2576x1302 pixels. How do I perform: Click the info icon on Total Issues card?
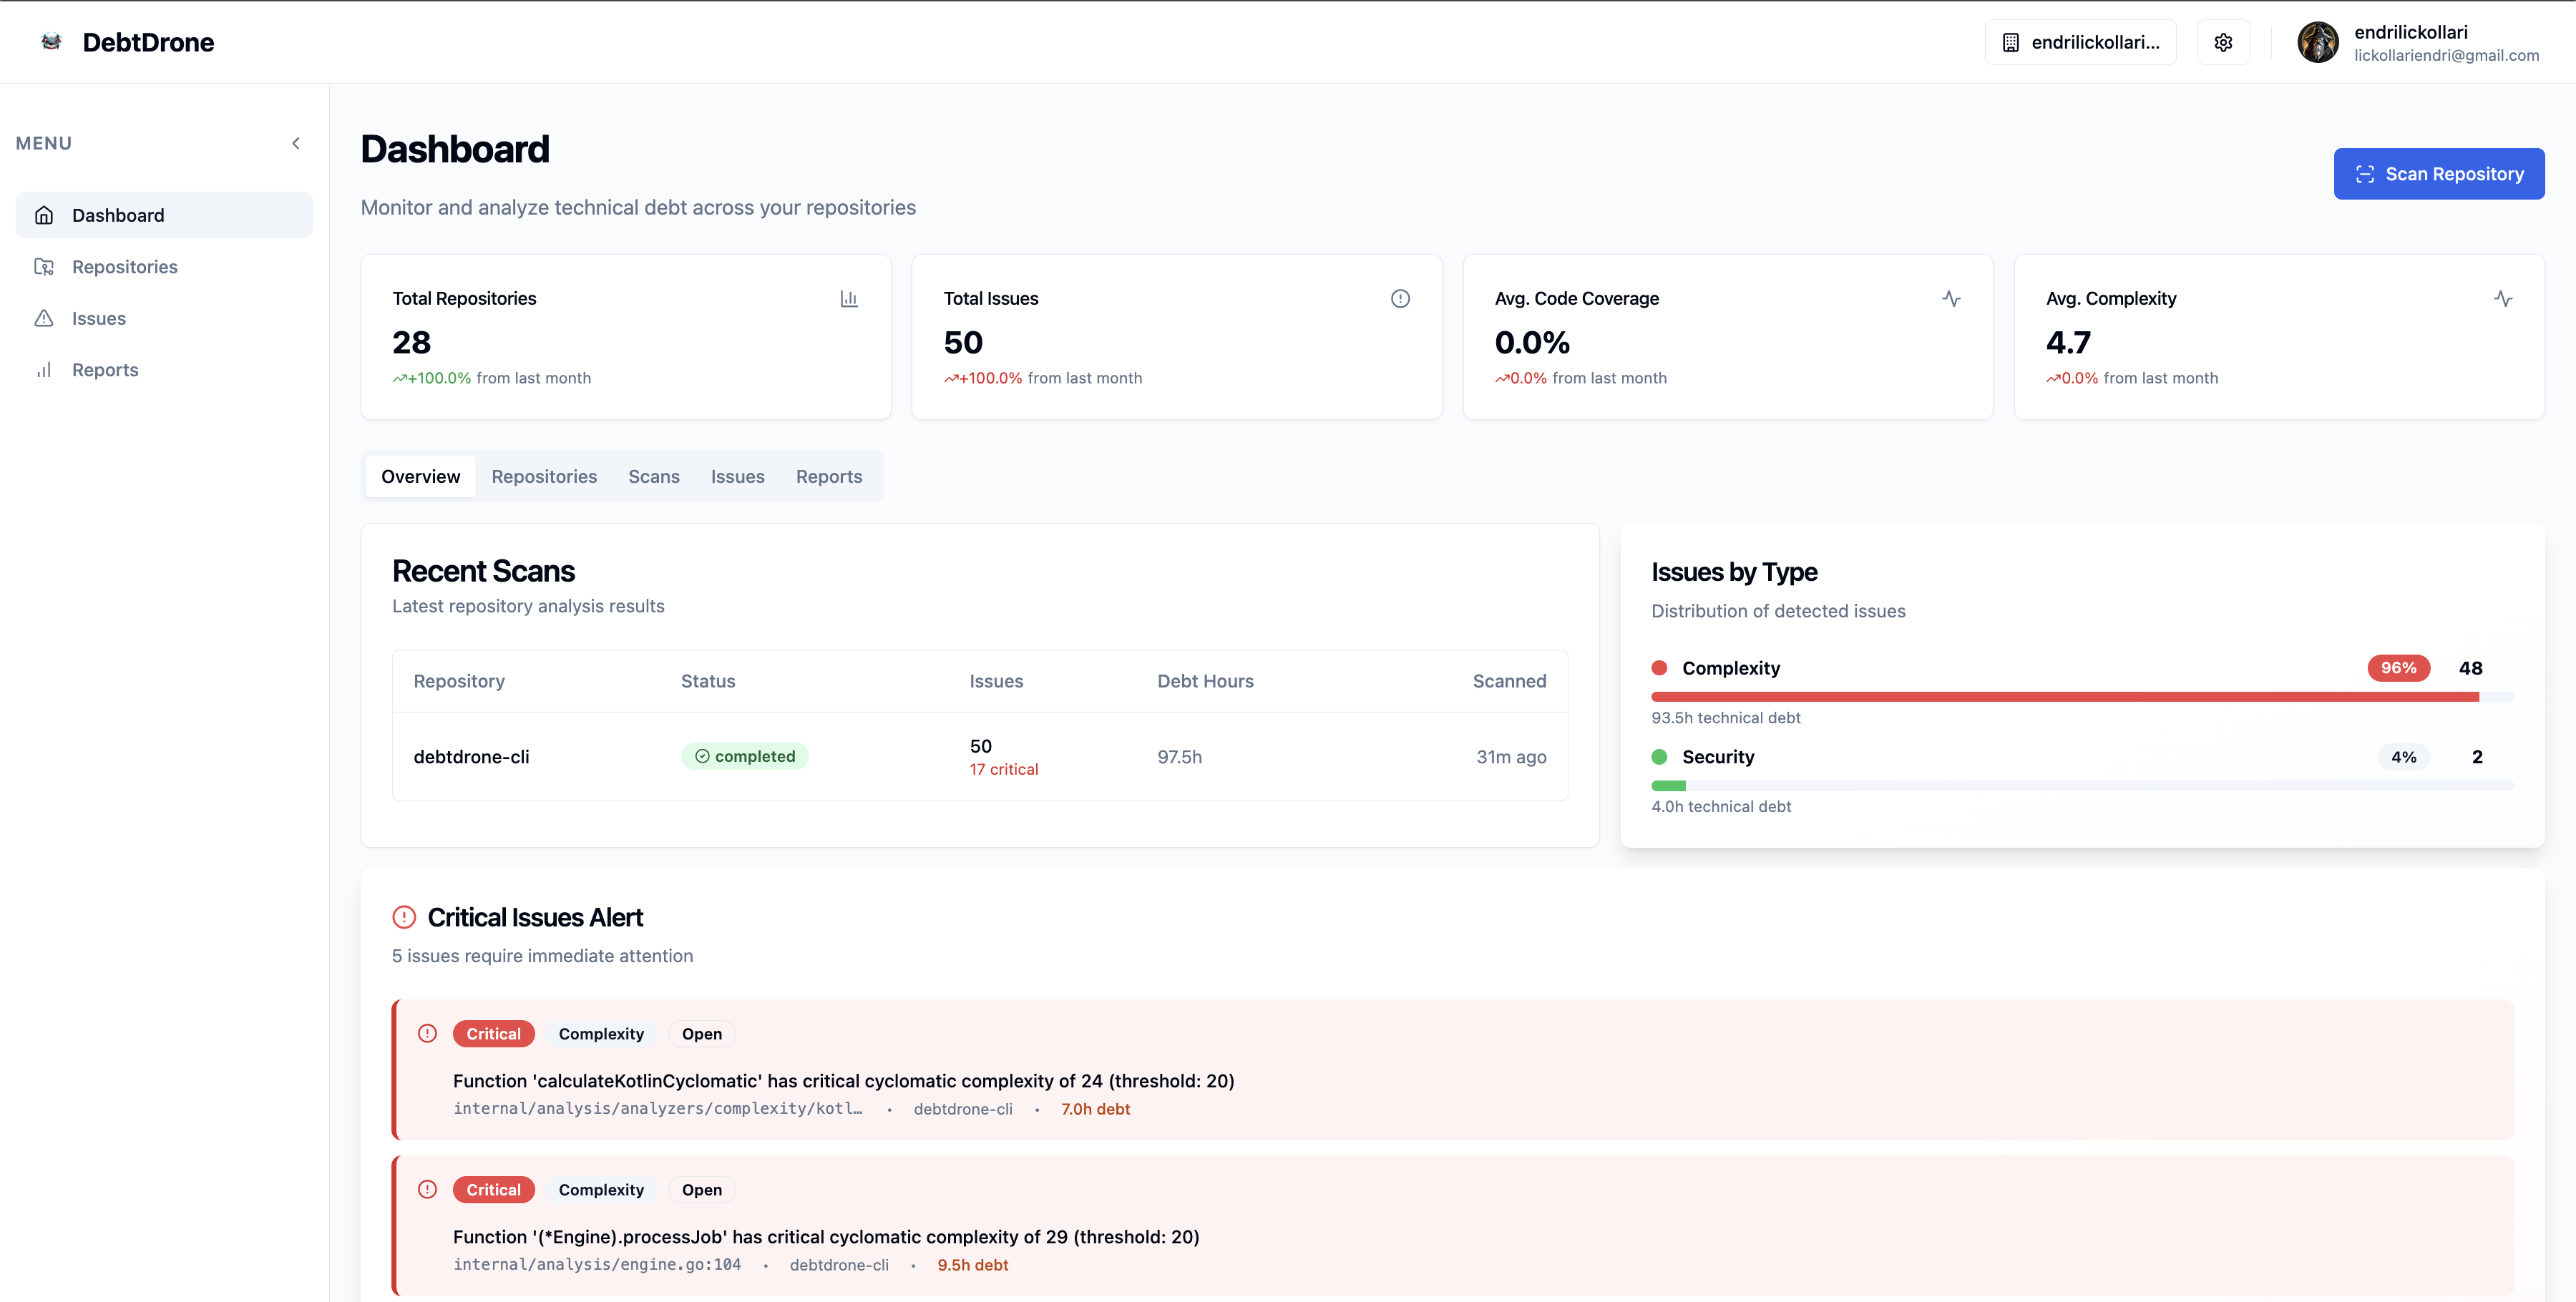point(1400,298)
